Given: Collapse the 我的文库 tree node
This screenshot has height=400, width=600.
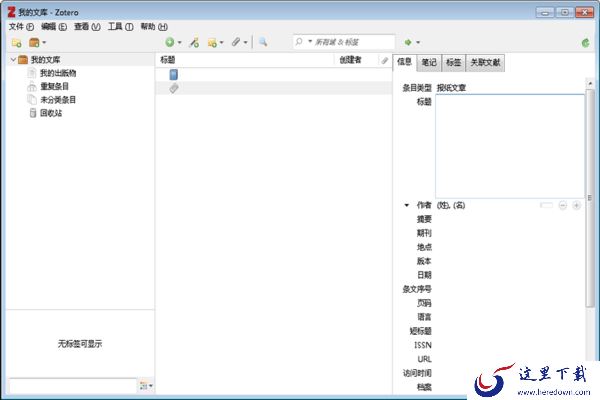Looking at the screenshot, I should [13, 60].
